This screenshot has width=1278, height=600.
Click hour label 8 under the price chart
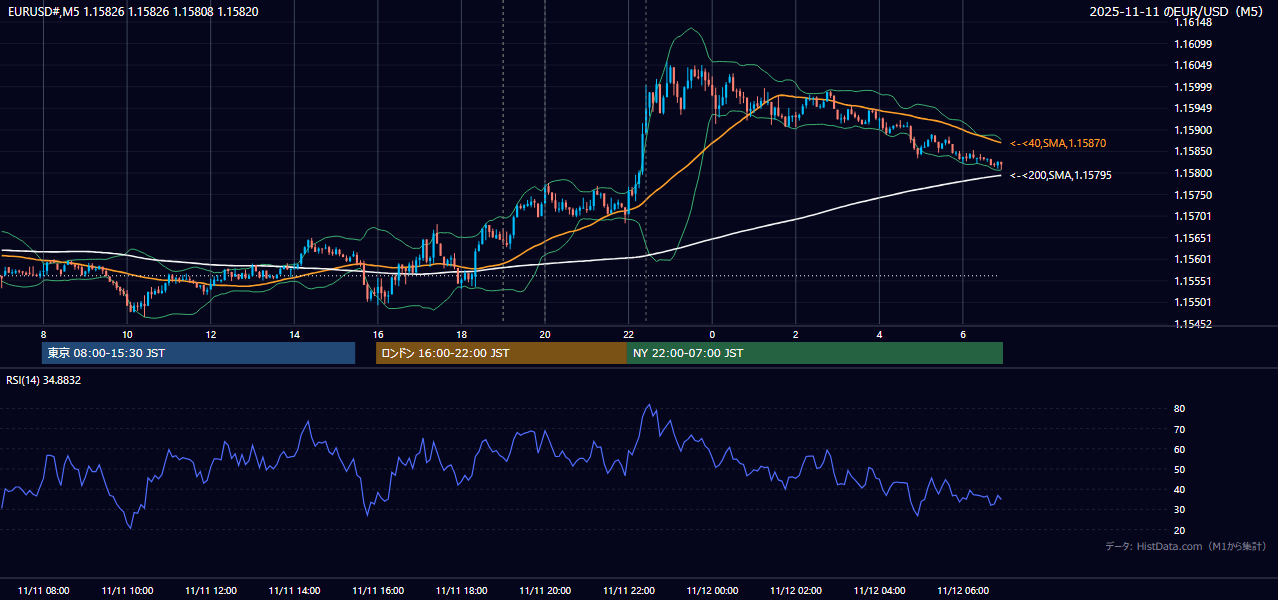click(44, 334)
